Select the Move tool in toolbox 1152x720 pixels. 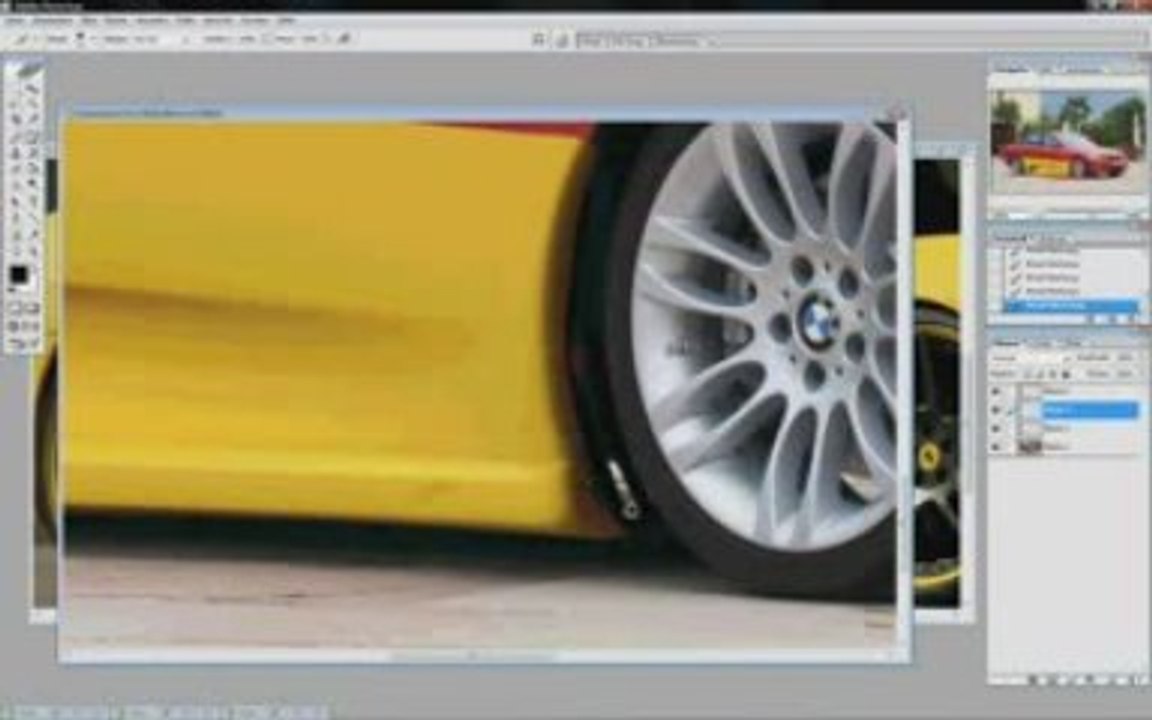[32, 90]
